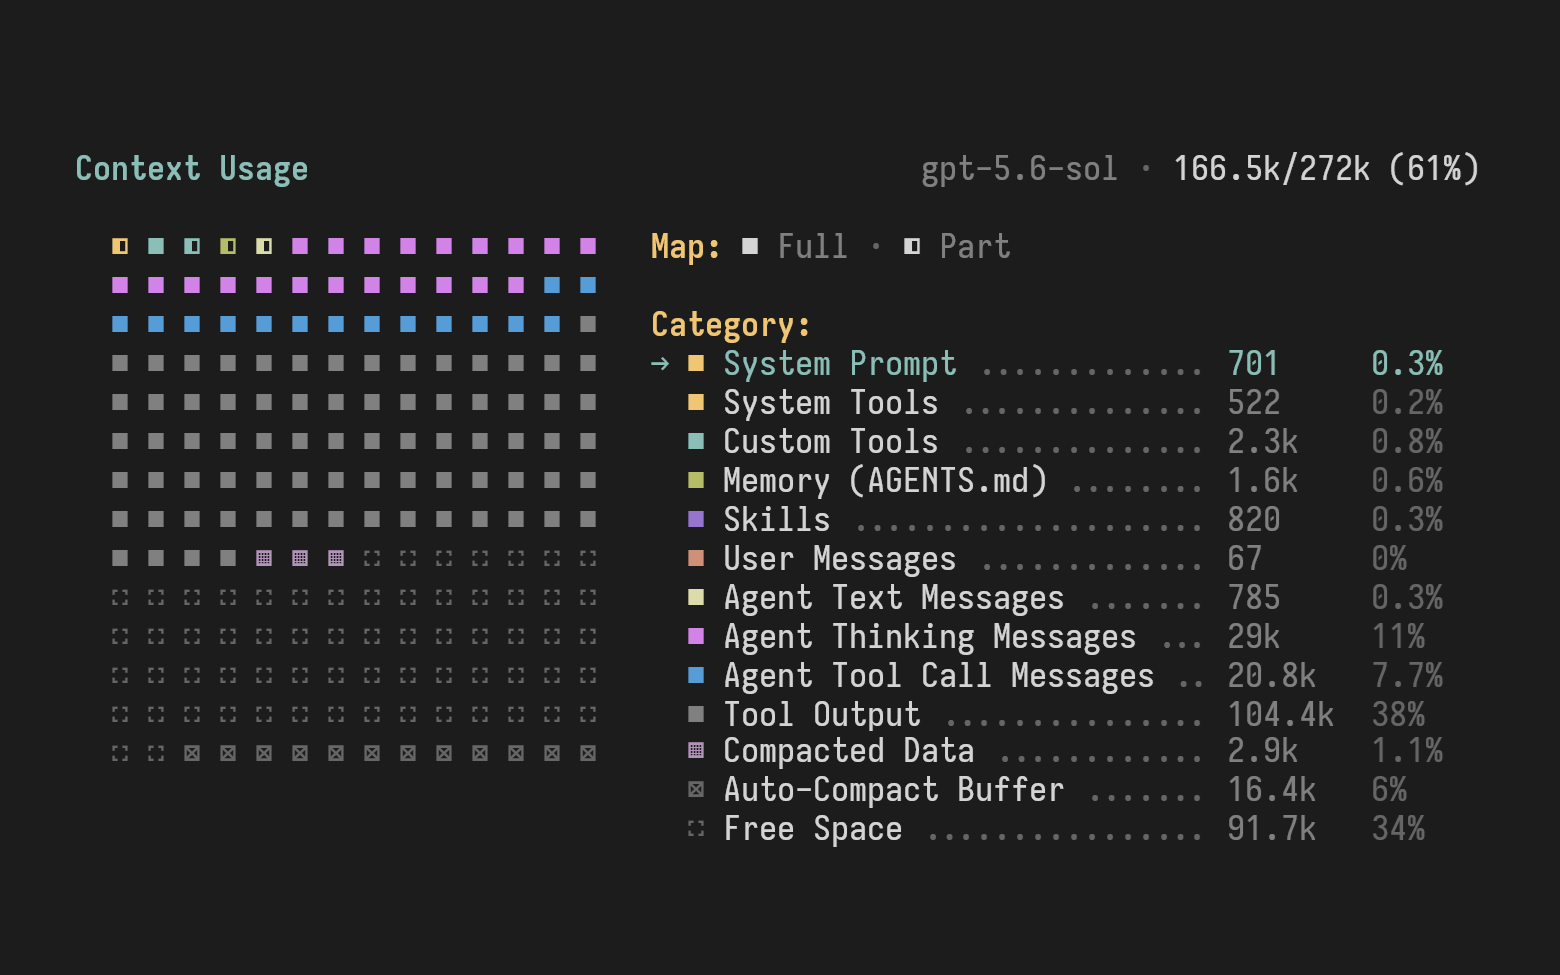Click the Map: label
This screenshot has height=975, width=1560.
click(x=686, y=247)
